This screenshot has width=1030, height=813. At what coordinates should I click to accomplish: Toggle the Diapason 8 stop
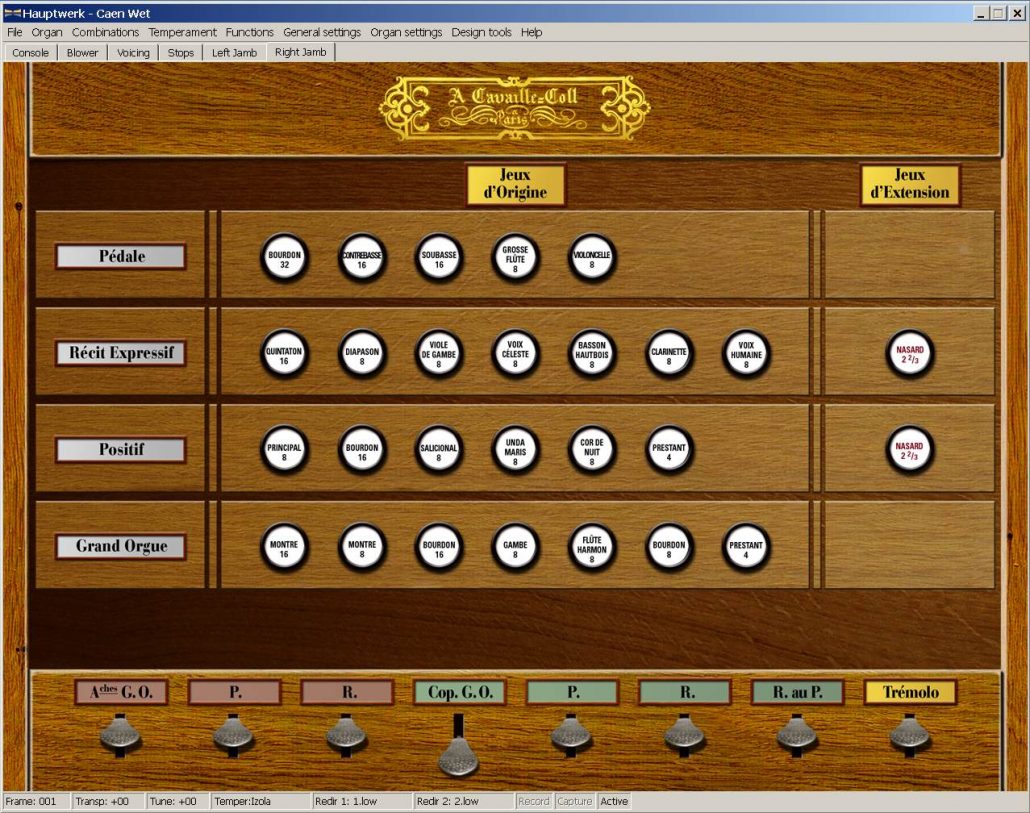[x=362, y=355]
